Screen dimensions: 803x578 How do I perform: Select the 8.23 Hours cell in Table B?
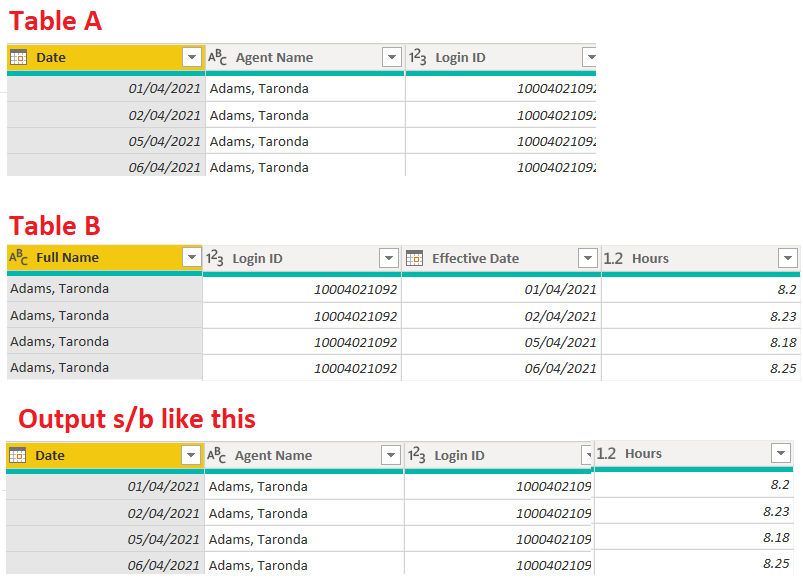pyautogui.click(x=701, y=316)
